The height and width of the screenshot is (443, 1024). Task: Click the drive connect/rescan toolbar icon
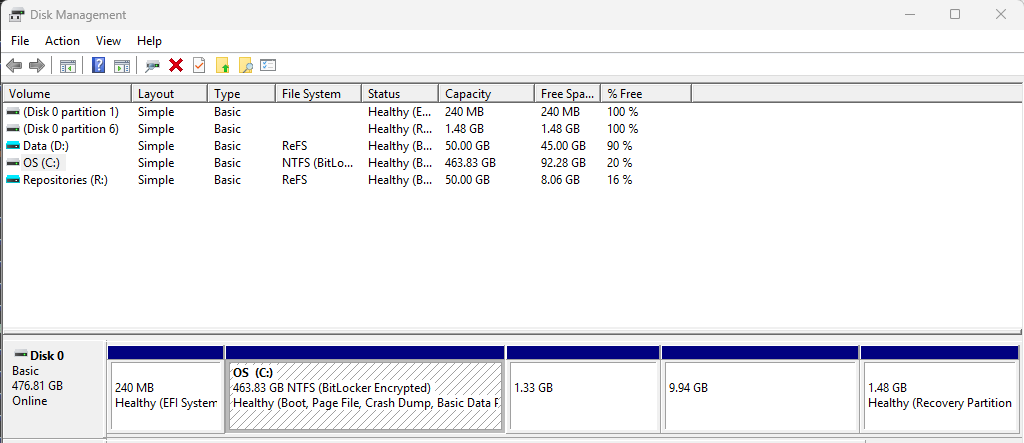click(152, 66)
